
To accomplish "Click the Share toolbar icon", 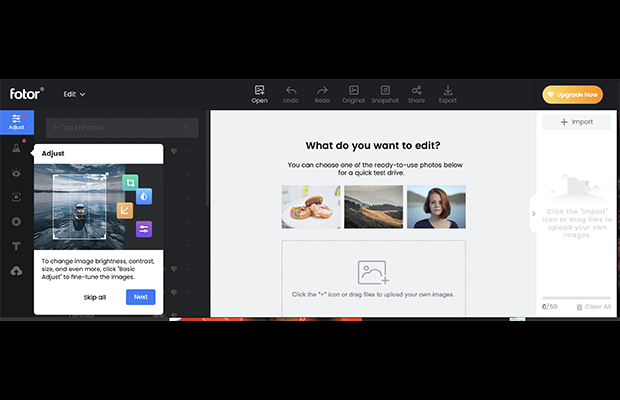I will click(x=416, y=94).
